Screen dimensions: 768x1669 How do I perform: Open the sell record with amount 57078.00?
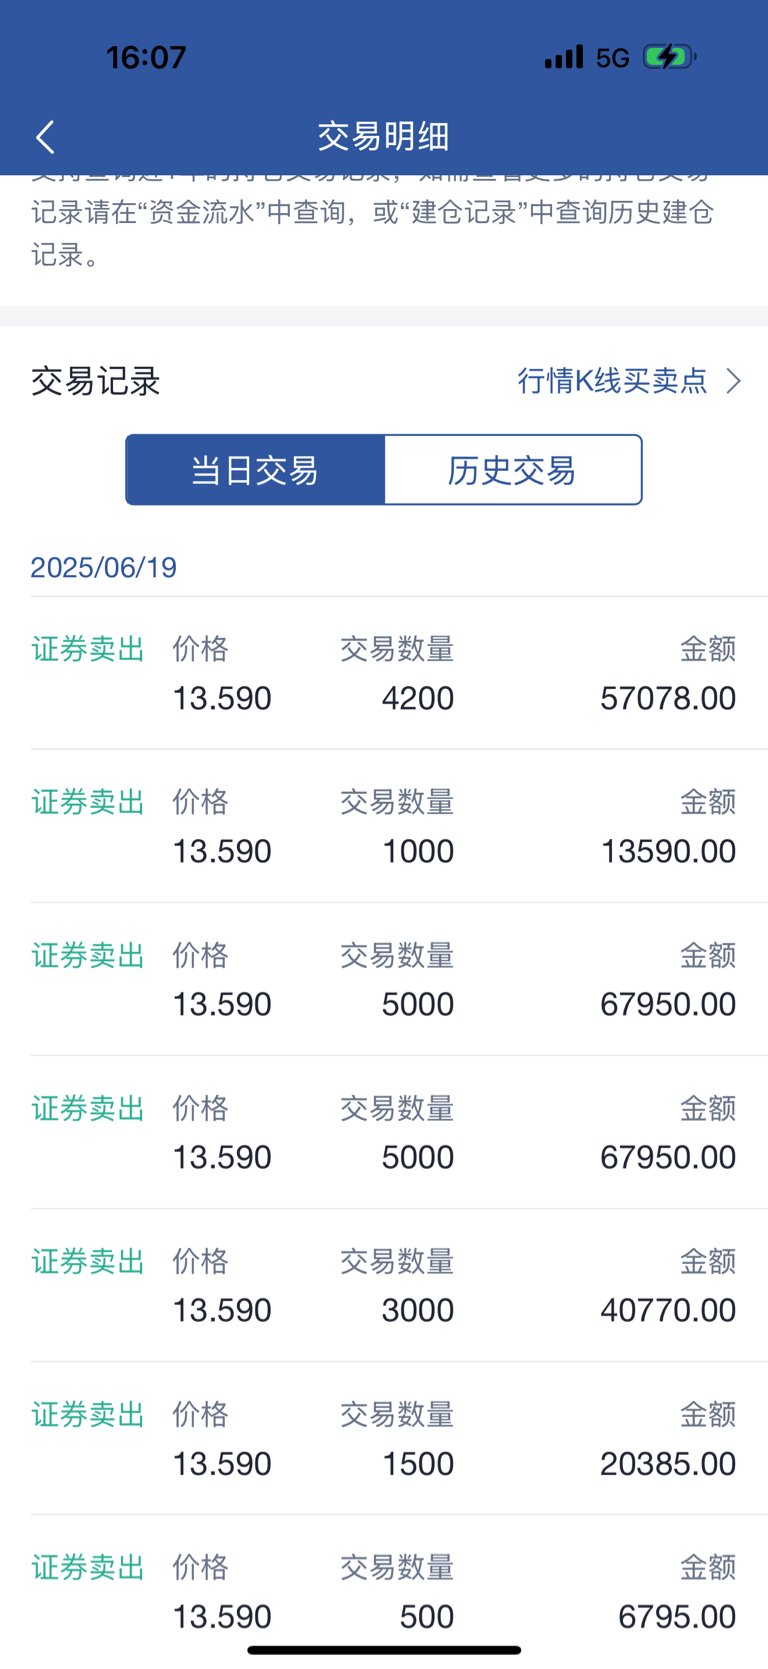pos(384,673)
